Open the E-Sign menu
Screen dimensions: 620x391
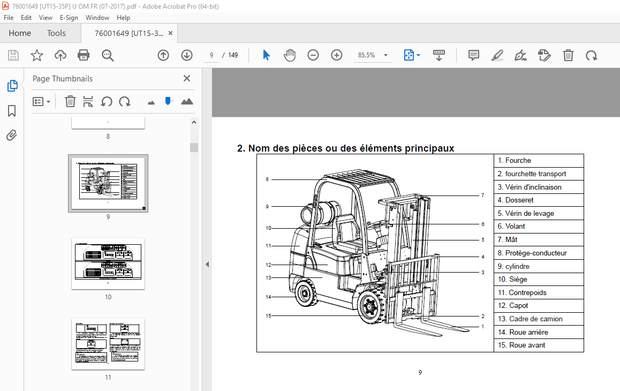tap(69, 18)
